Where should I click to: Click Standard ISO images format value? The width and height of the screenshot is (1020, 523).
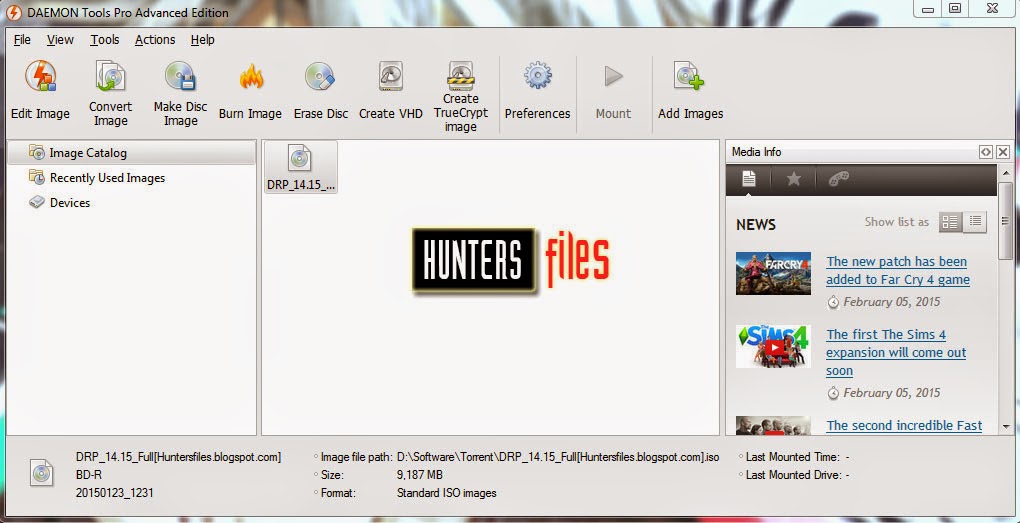point(446,493)
